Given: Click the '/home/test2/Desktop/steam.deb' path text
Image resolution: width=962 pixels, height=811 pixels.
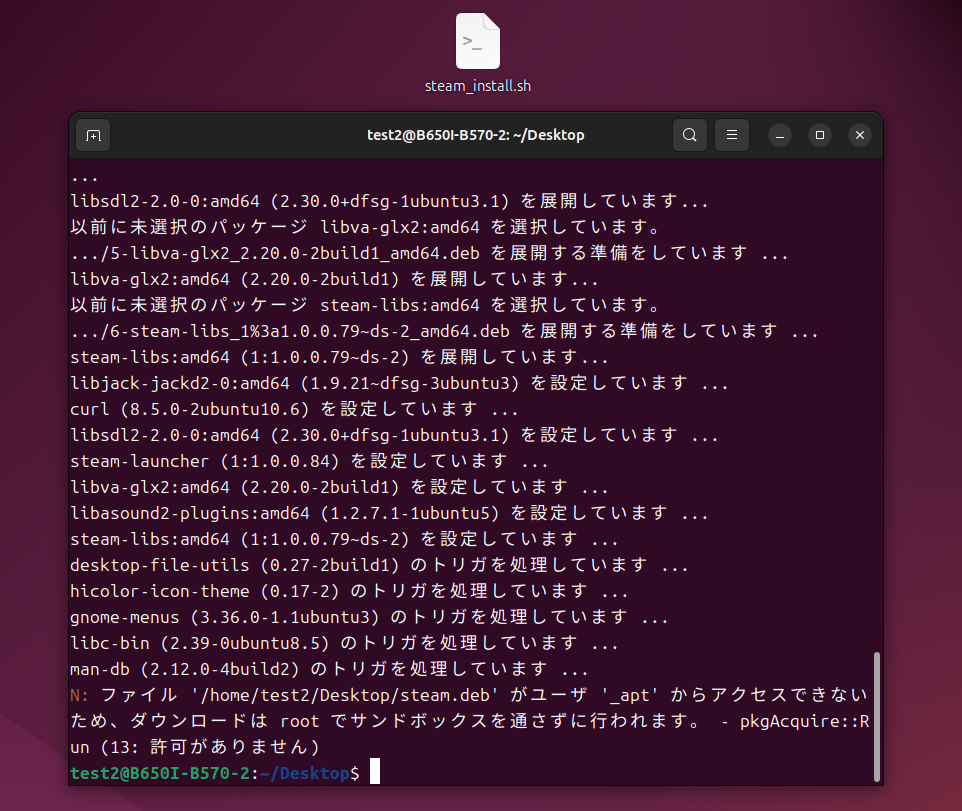Looking at the screenshot, I should pyautogui.click(x=344, y=695).
